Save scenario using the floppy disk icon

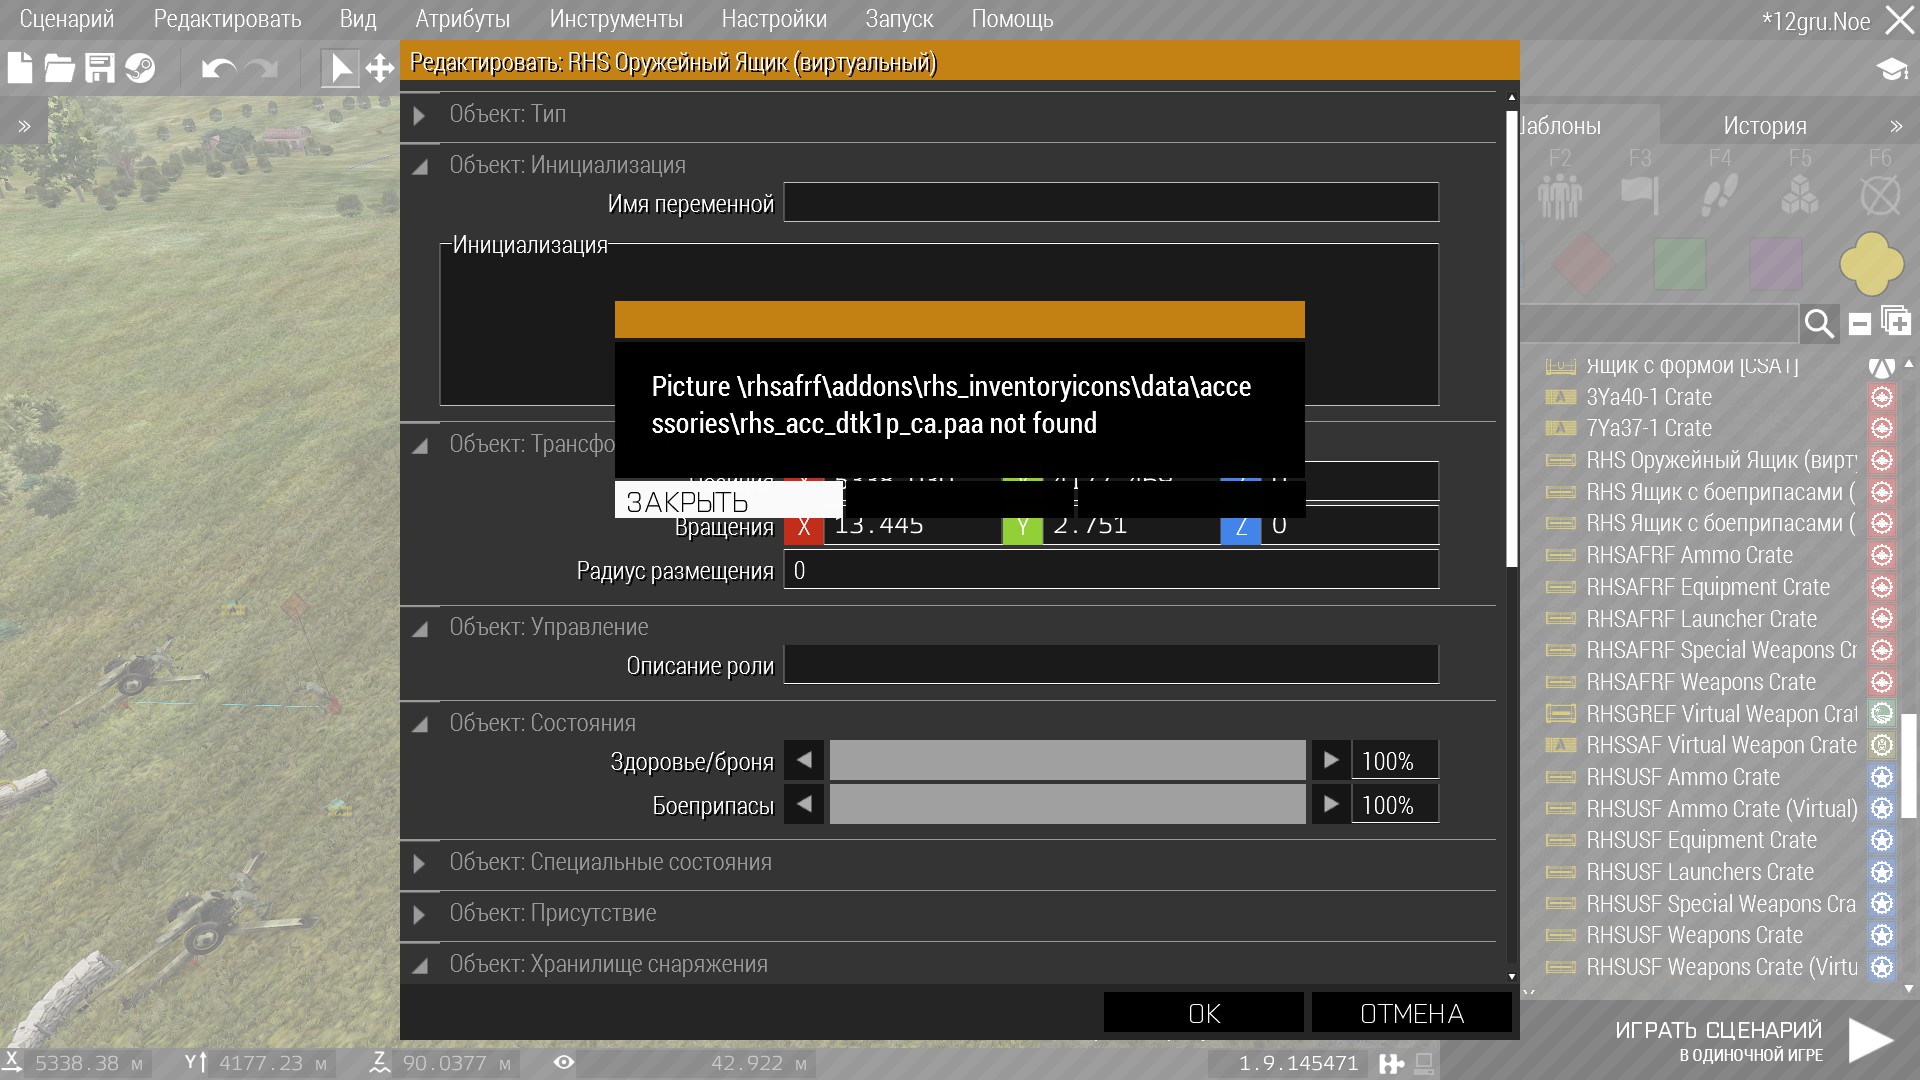pos(100,68)
